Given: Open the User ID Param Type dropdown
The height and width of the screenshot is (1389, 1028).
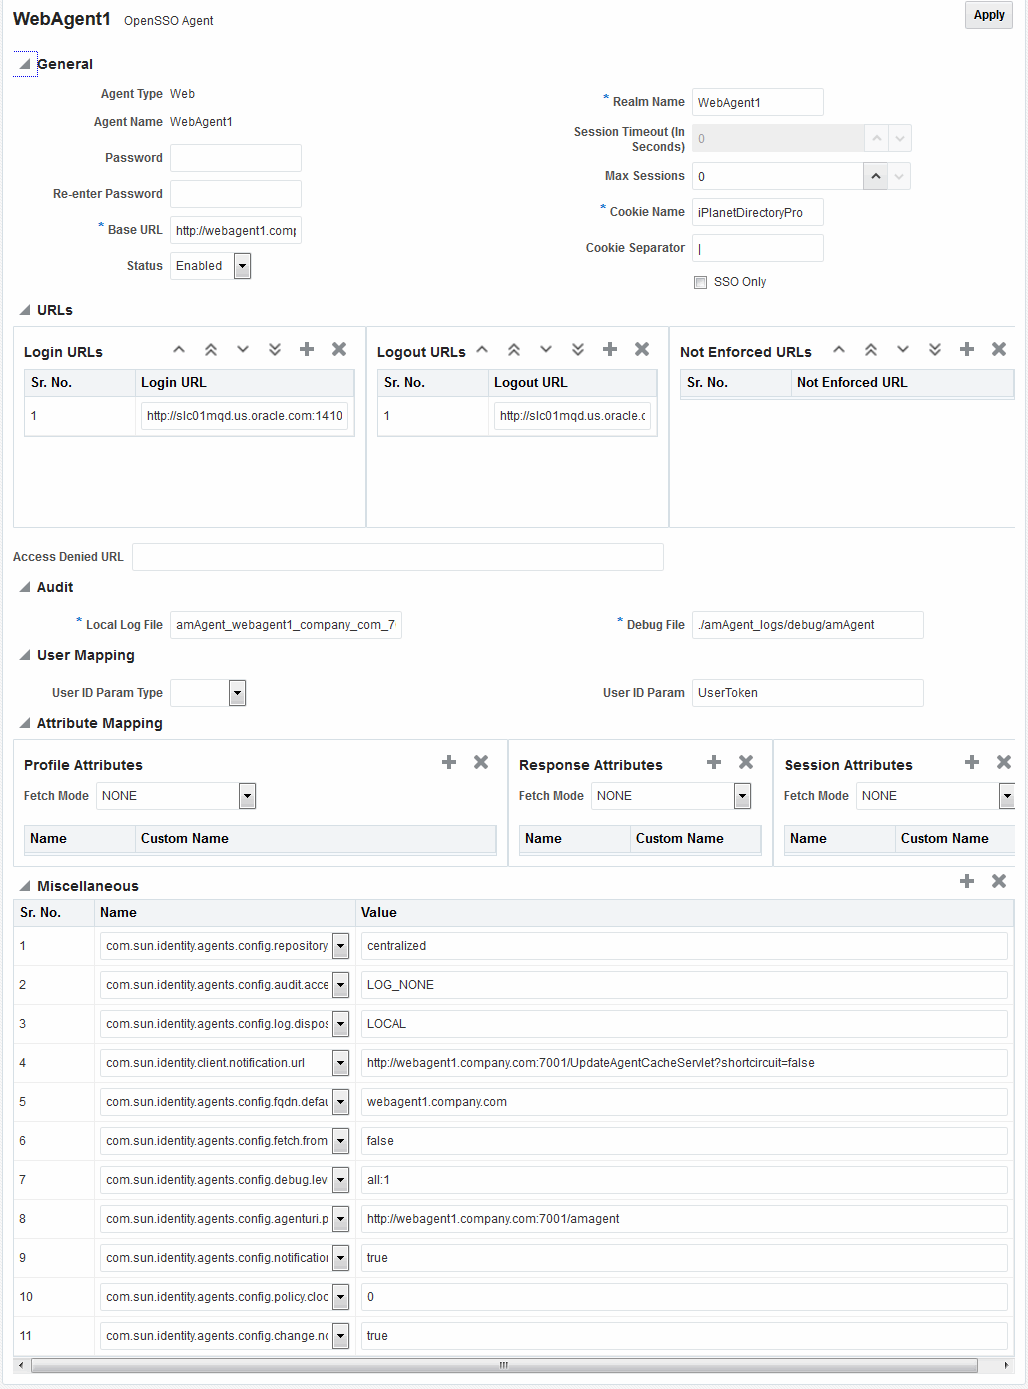Looking at the screenshot, I should point(237,693).
